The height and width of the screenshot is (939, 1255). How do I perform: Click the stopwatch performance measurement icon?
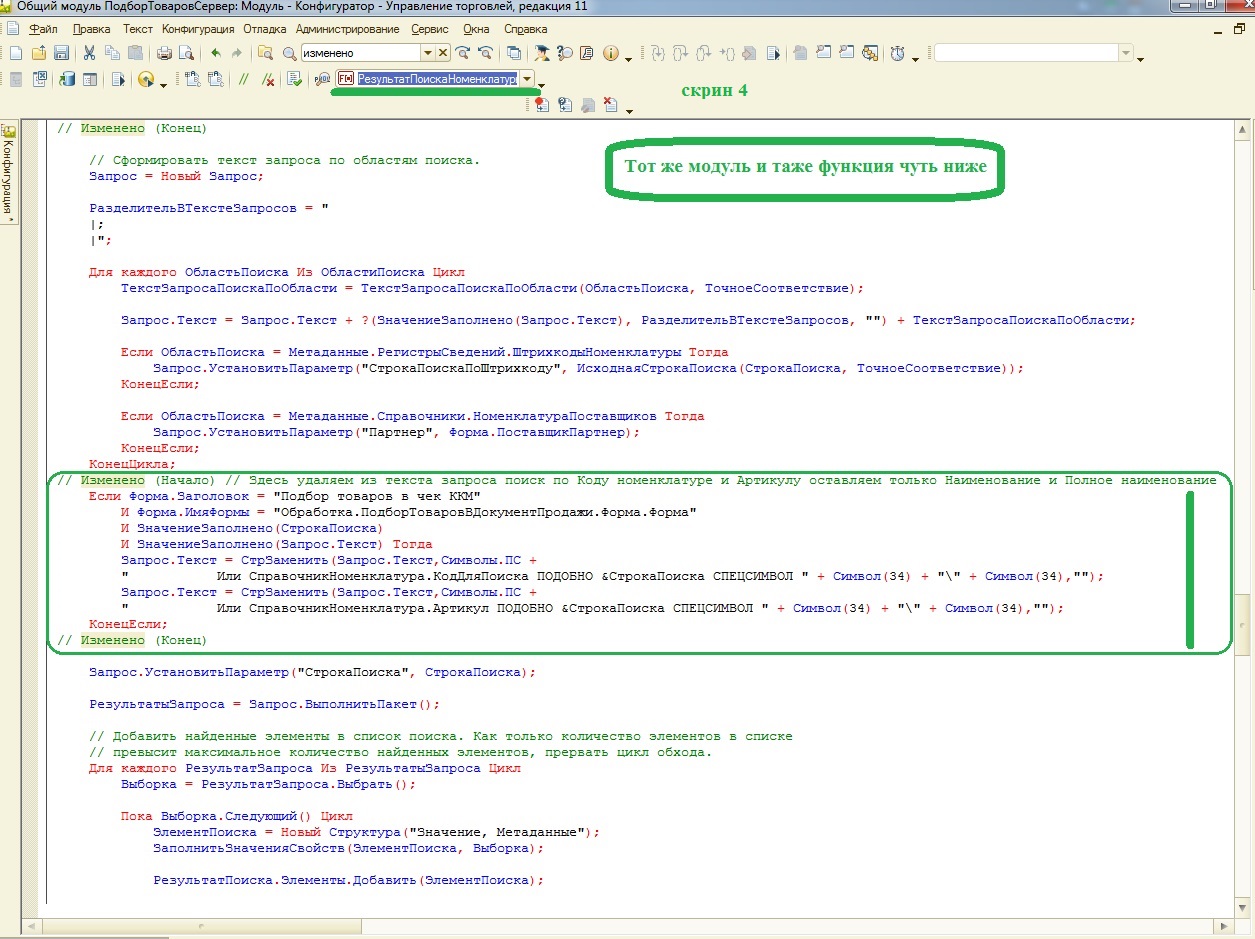coord(898,53)
